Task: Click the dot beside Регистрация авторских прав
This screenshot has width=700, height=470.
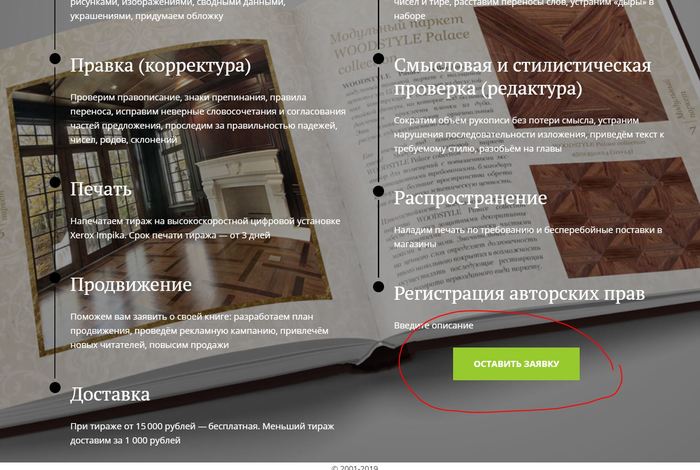Action: 378,287
